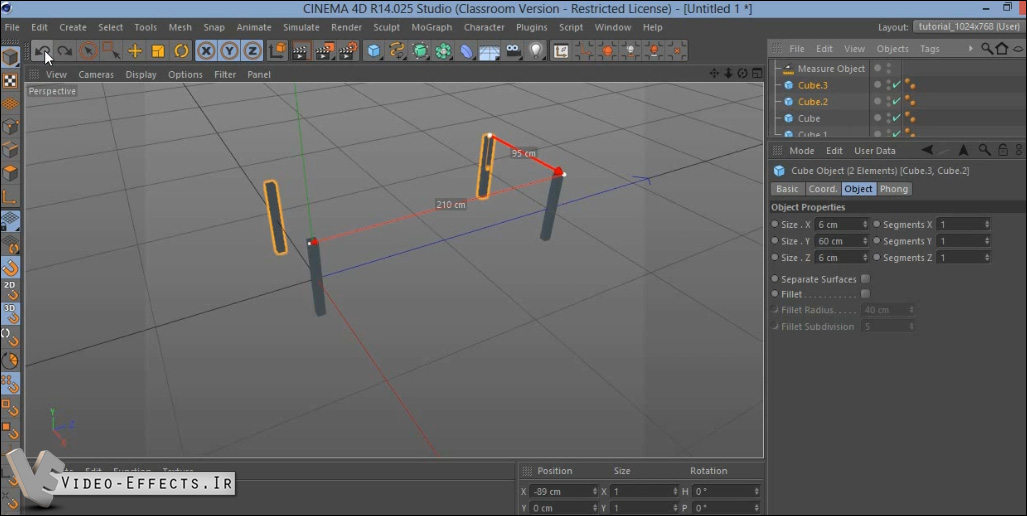Open viewport Cameras menu
Image resolution: width=1027 pixels, height=516 pixels.
(x=96, y=75)
